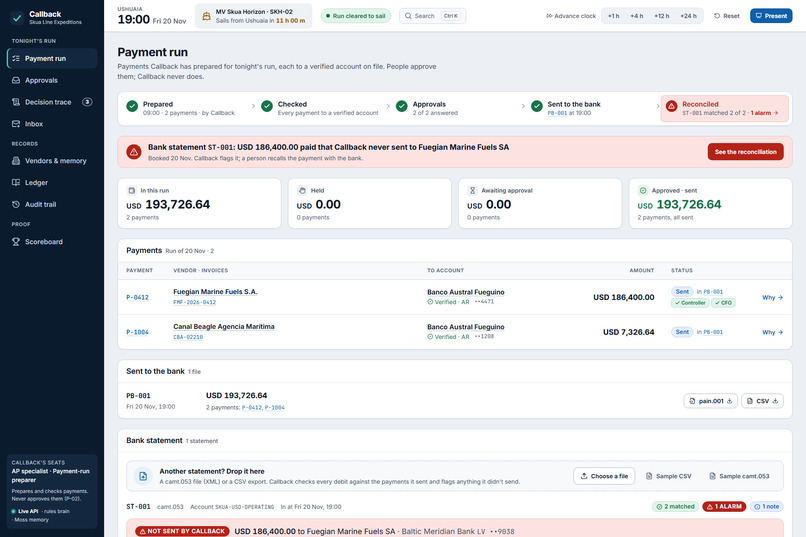Screen dimensions: 806x537
Task: Open payment P-1004
Action: [x=137, y=332]
